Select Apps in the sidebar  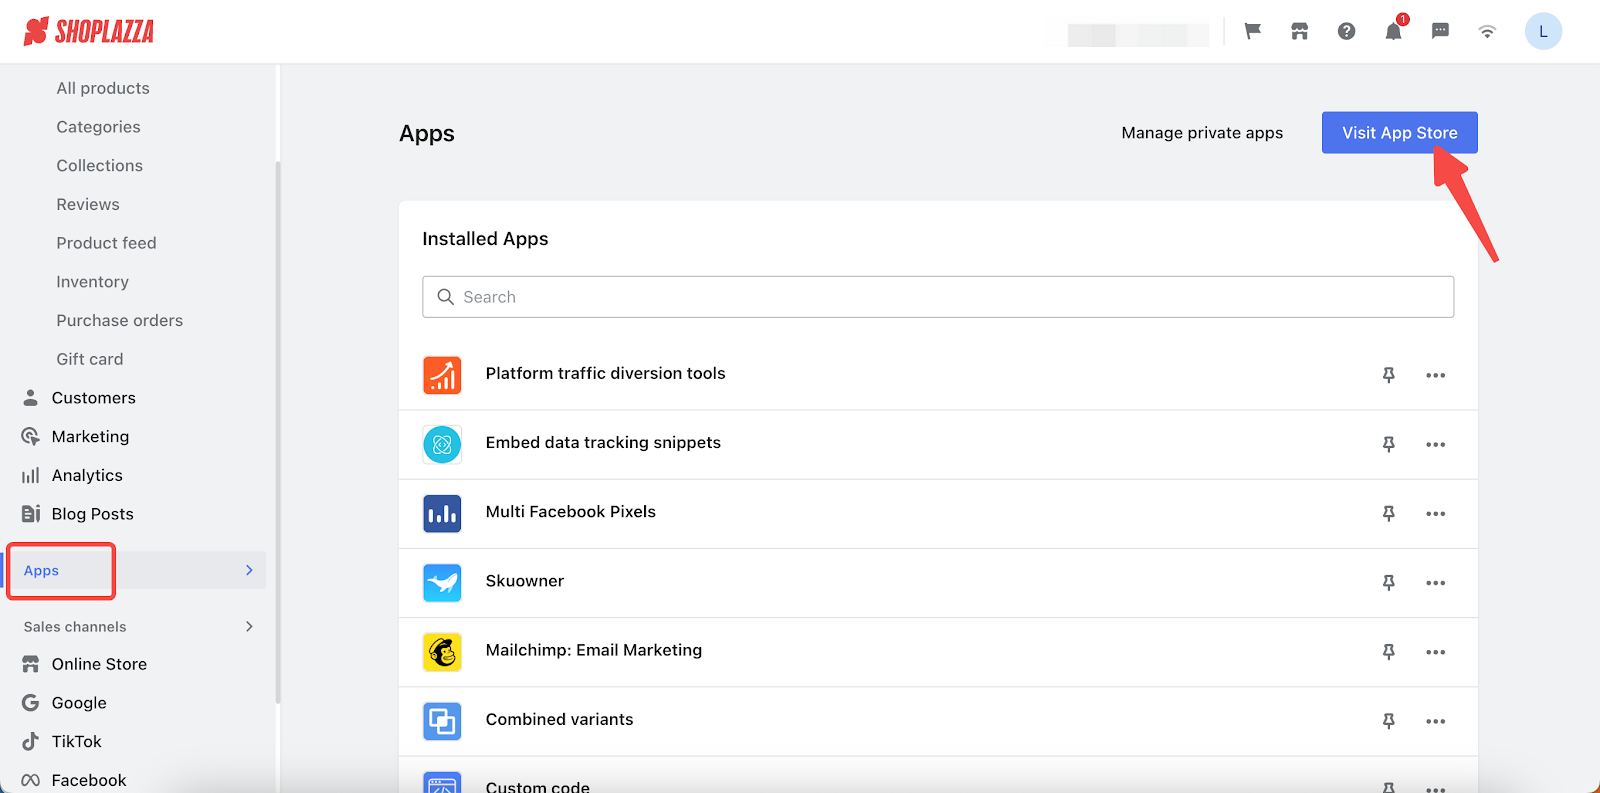point(41,571)
